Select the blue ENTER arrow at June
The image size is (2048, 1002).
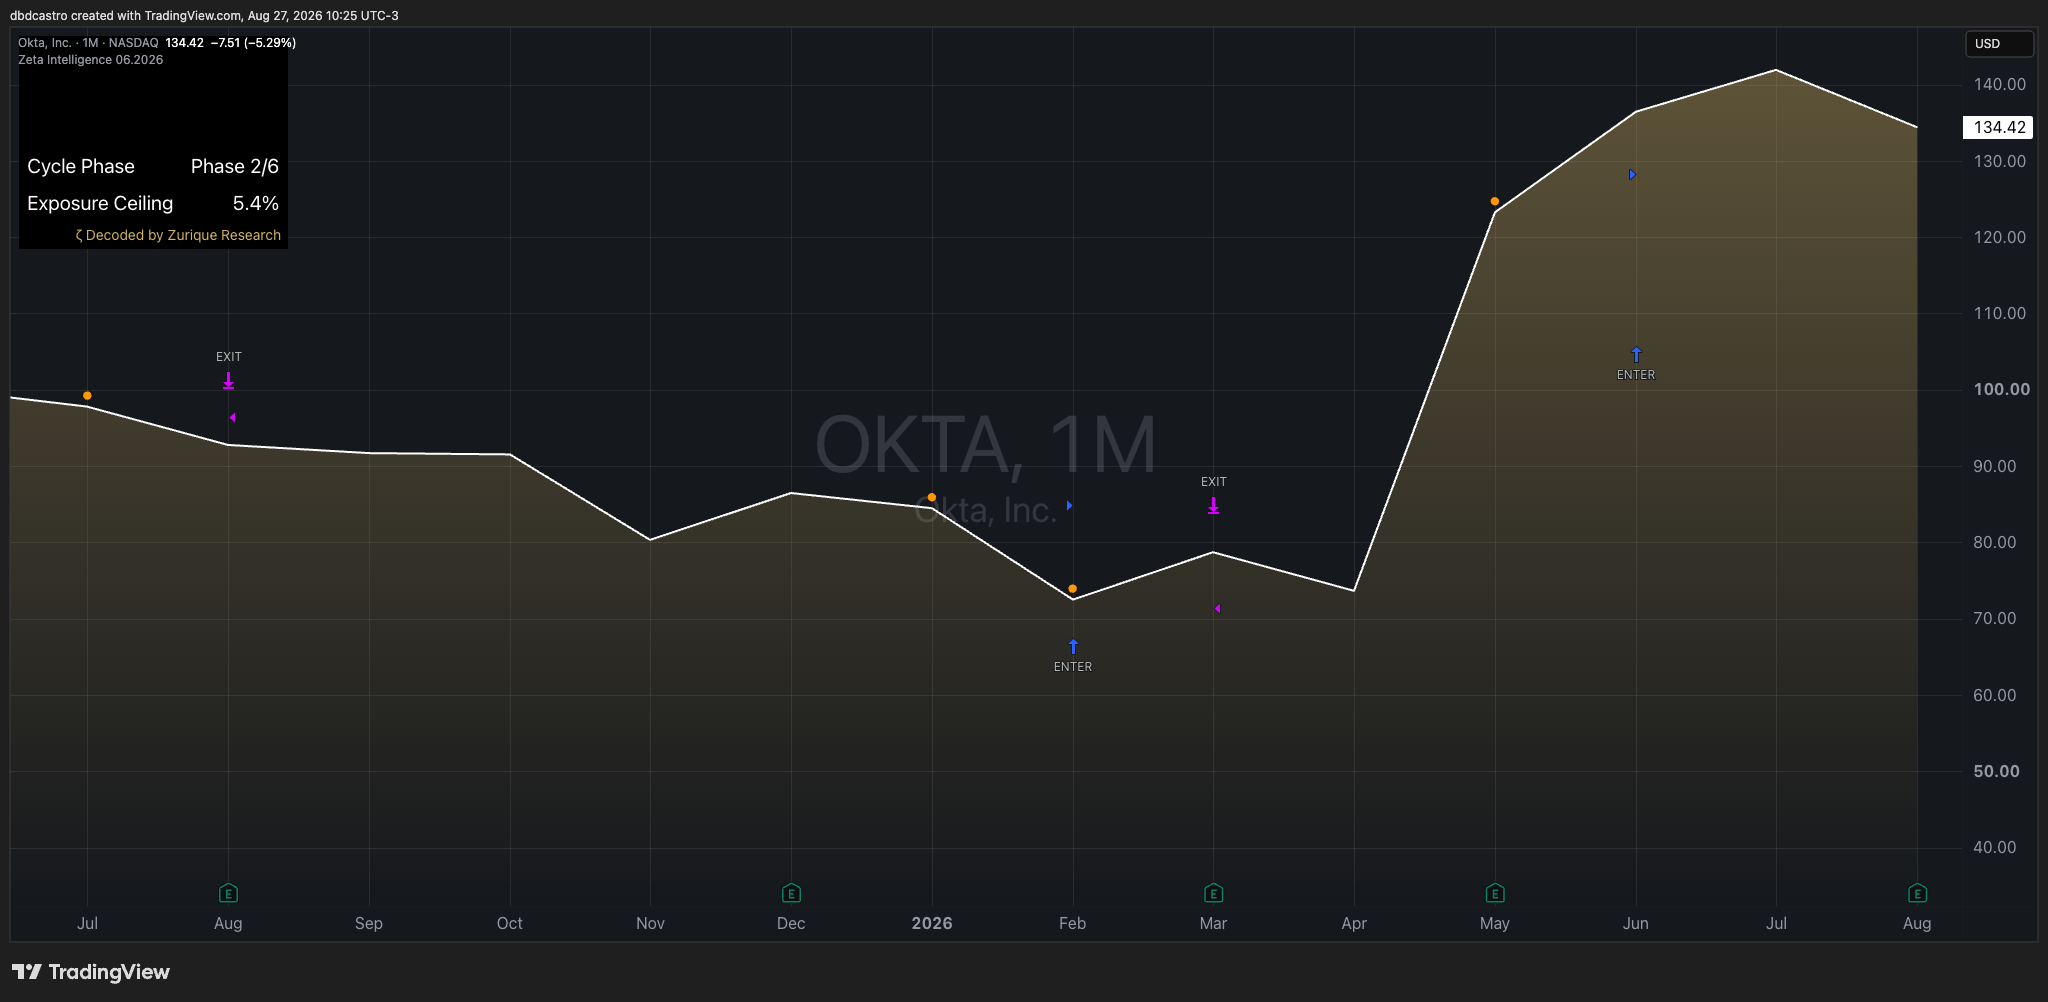point(1636,355)
